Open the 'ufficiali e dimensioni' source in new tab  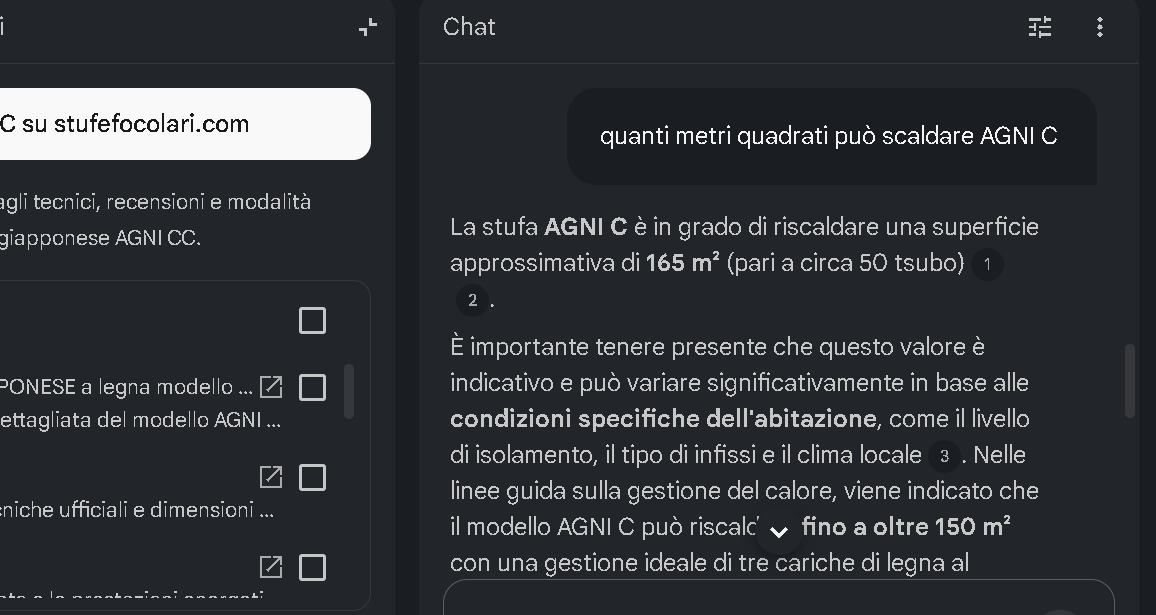pos(271,478)
